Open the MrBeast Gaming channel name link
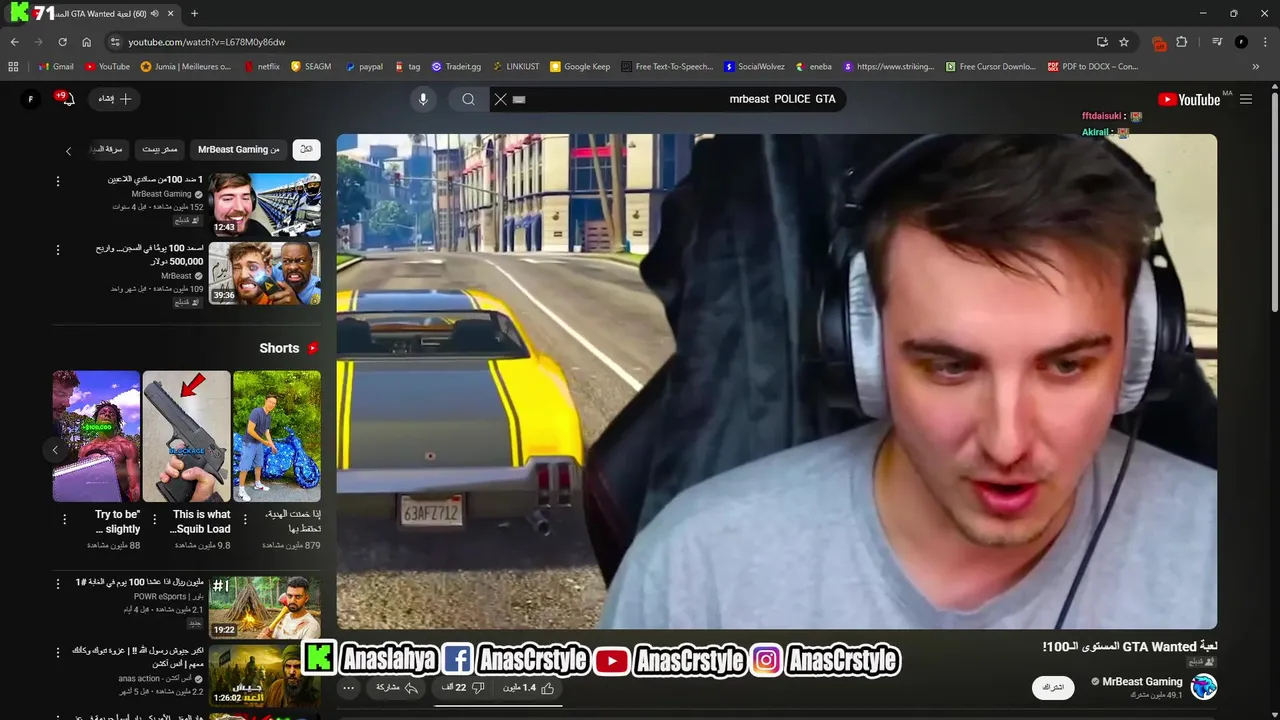 1142,681
